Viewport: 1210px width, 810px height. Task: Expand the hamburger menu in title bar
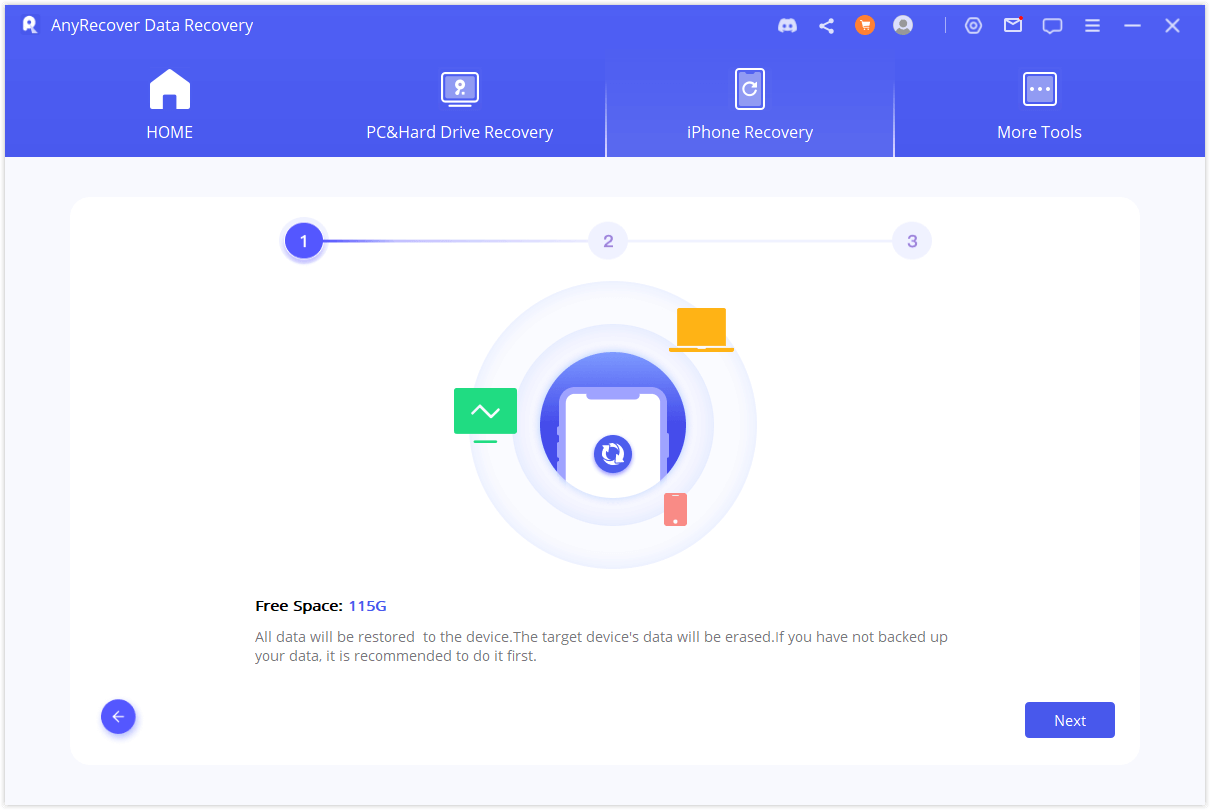1092,26
